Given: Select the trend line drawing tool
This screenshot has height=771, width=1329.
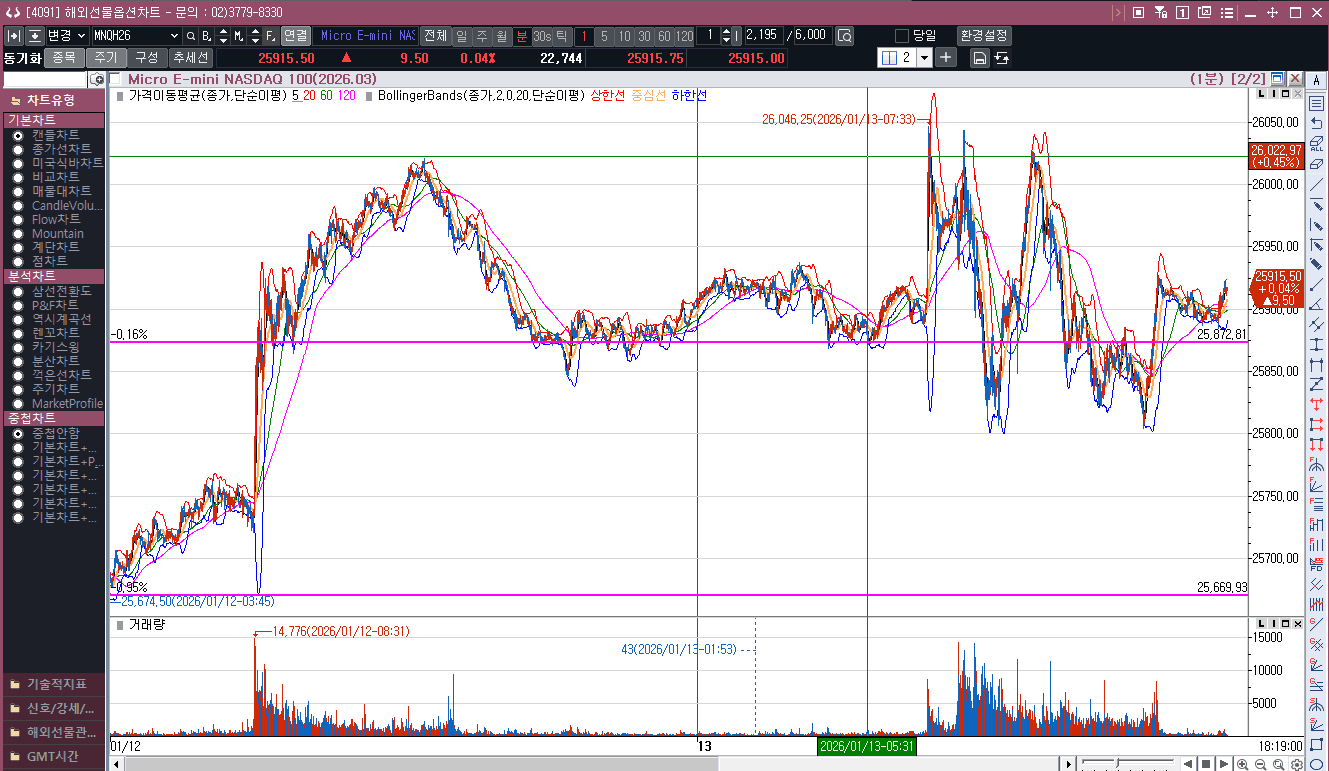Looking at the screenshot, I should pos(1316,184).
